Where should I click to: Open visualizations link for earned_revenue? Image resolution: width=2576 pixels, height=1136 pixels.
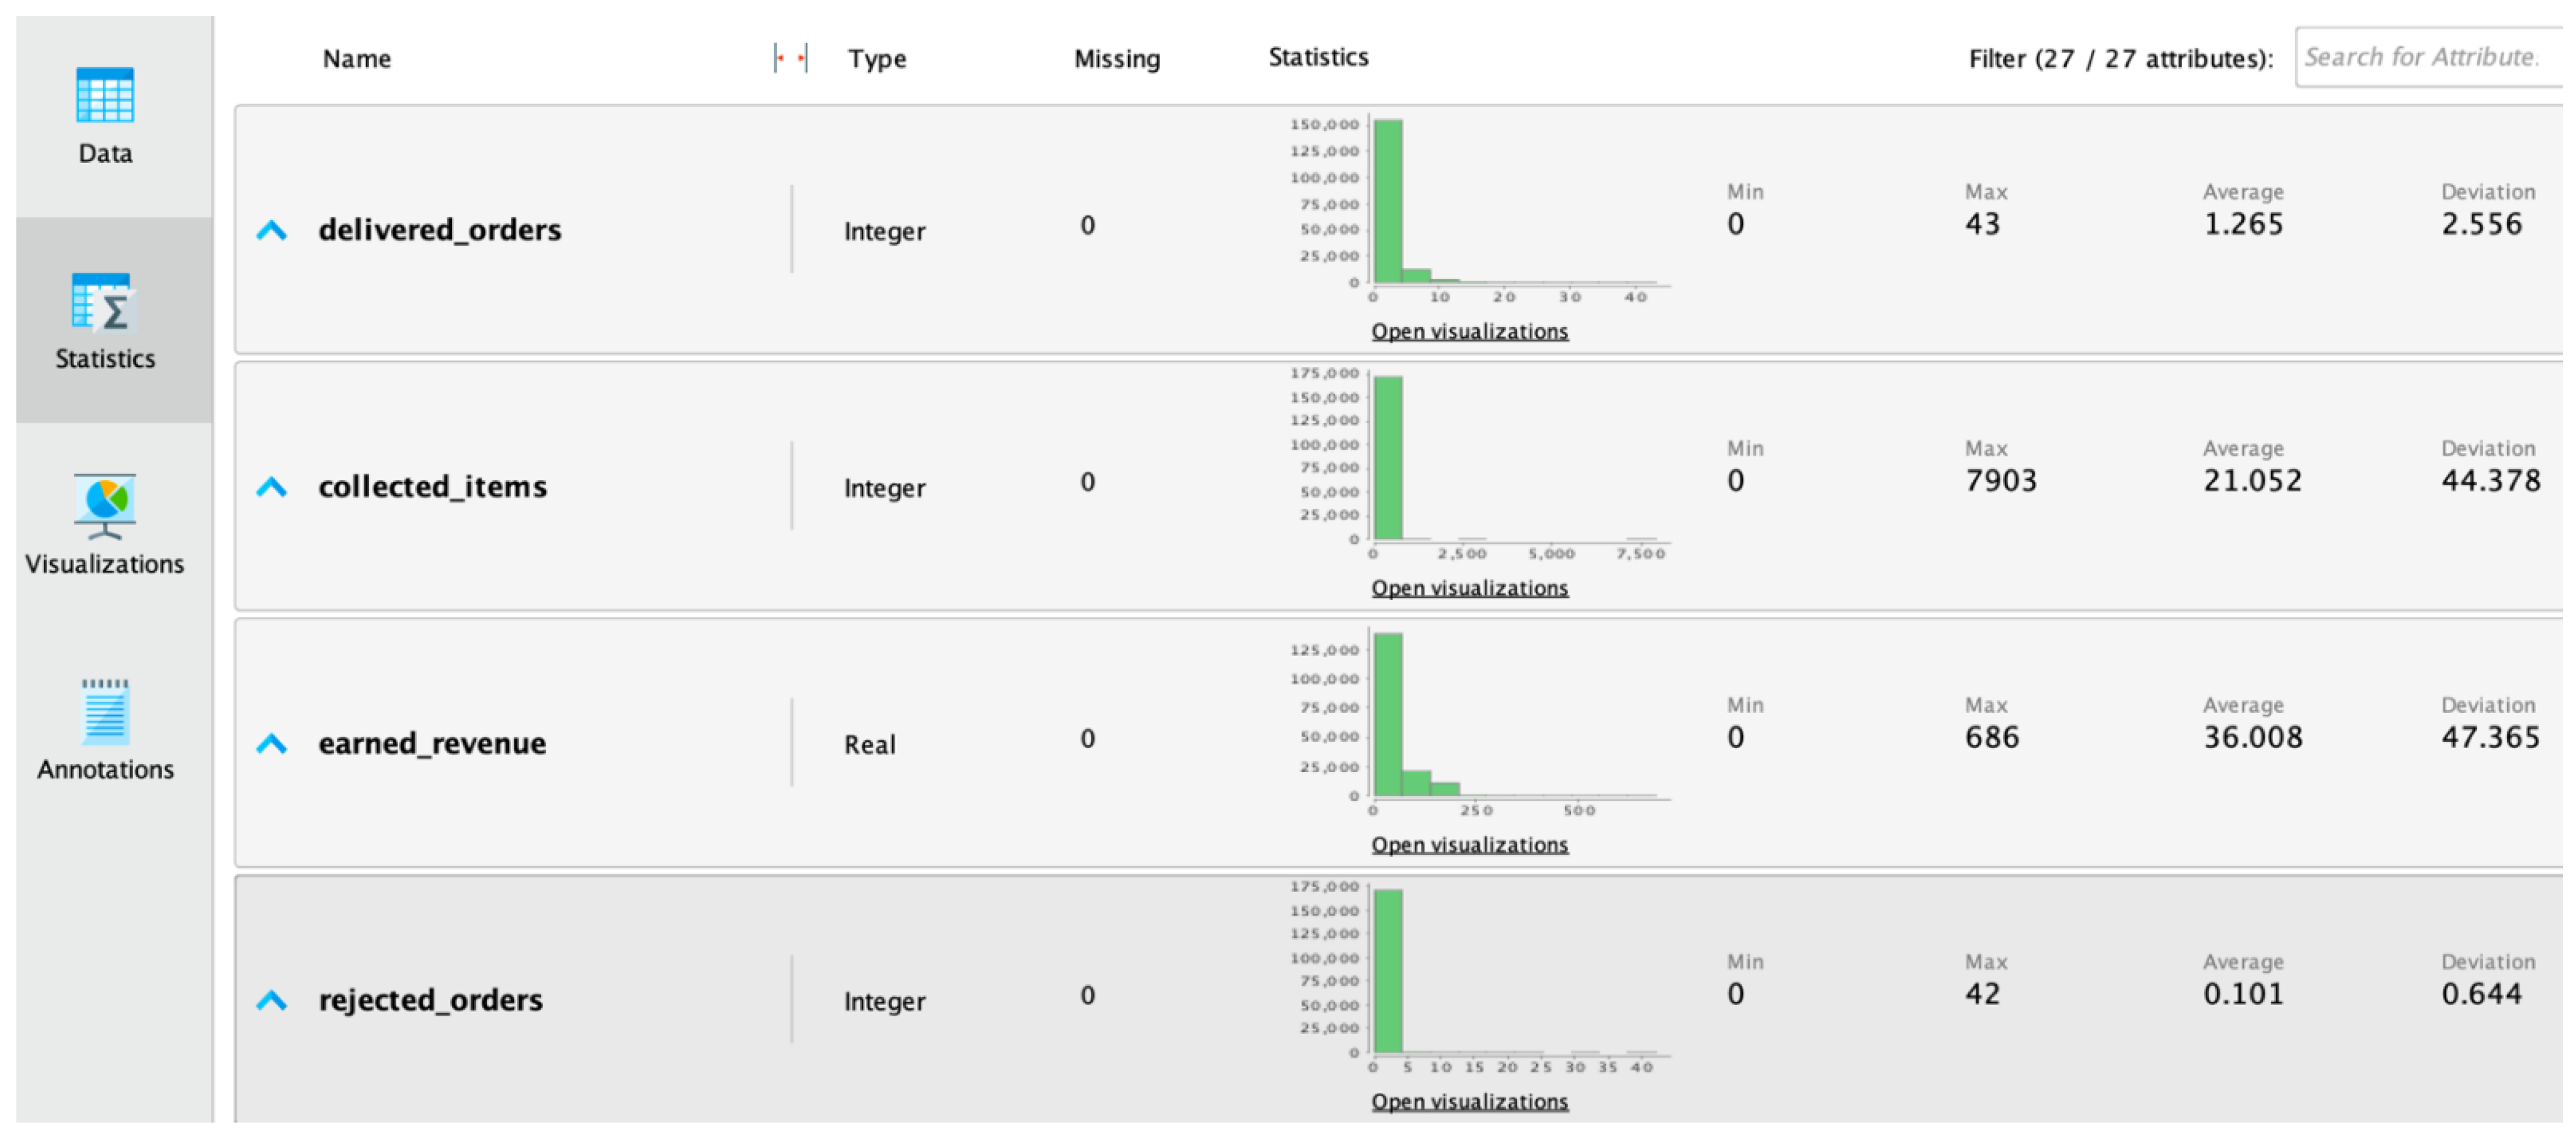click(1469, 846)
